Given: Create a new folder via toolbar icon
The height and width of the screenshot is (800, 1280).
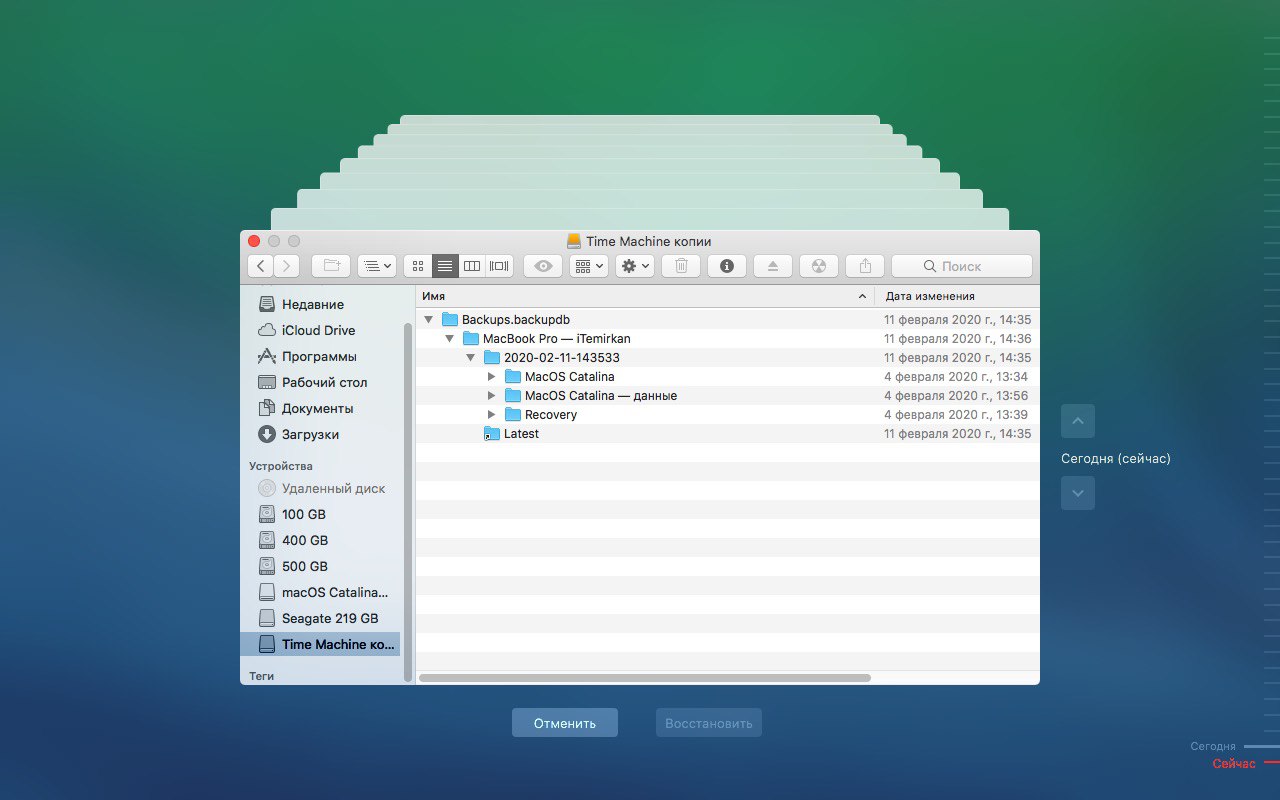Looking at the screenshot, I should pos(331,266).
